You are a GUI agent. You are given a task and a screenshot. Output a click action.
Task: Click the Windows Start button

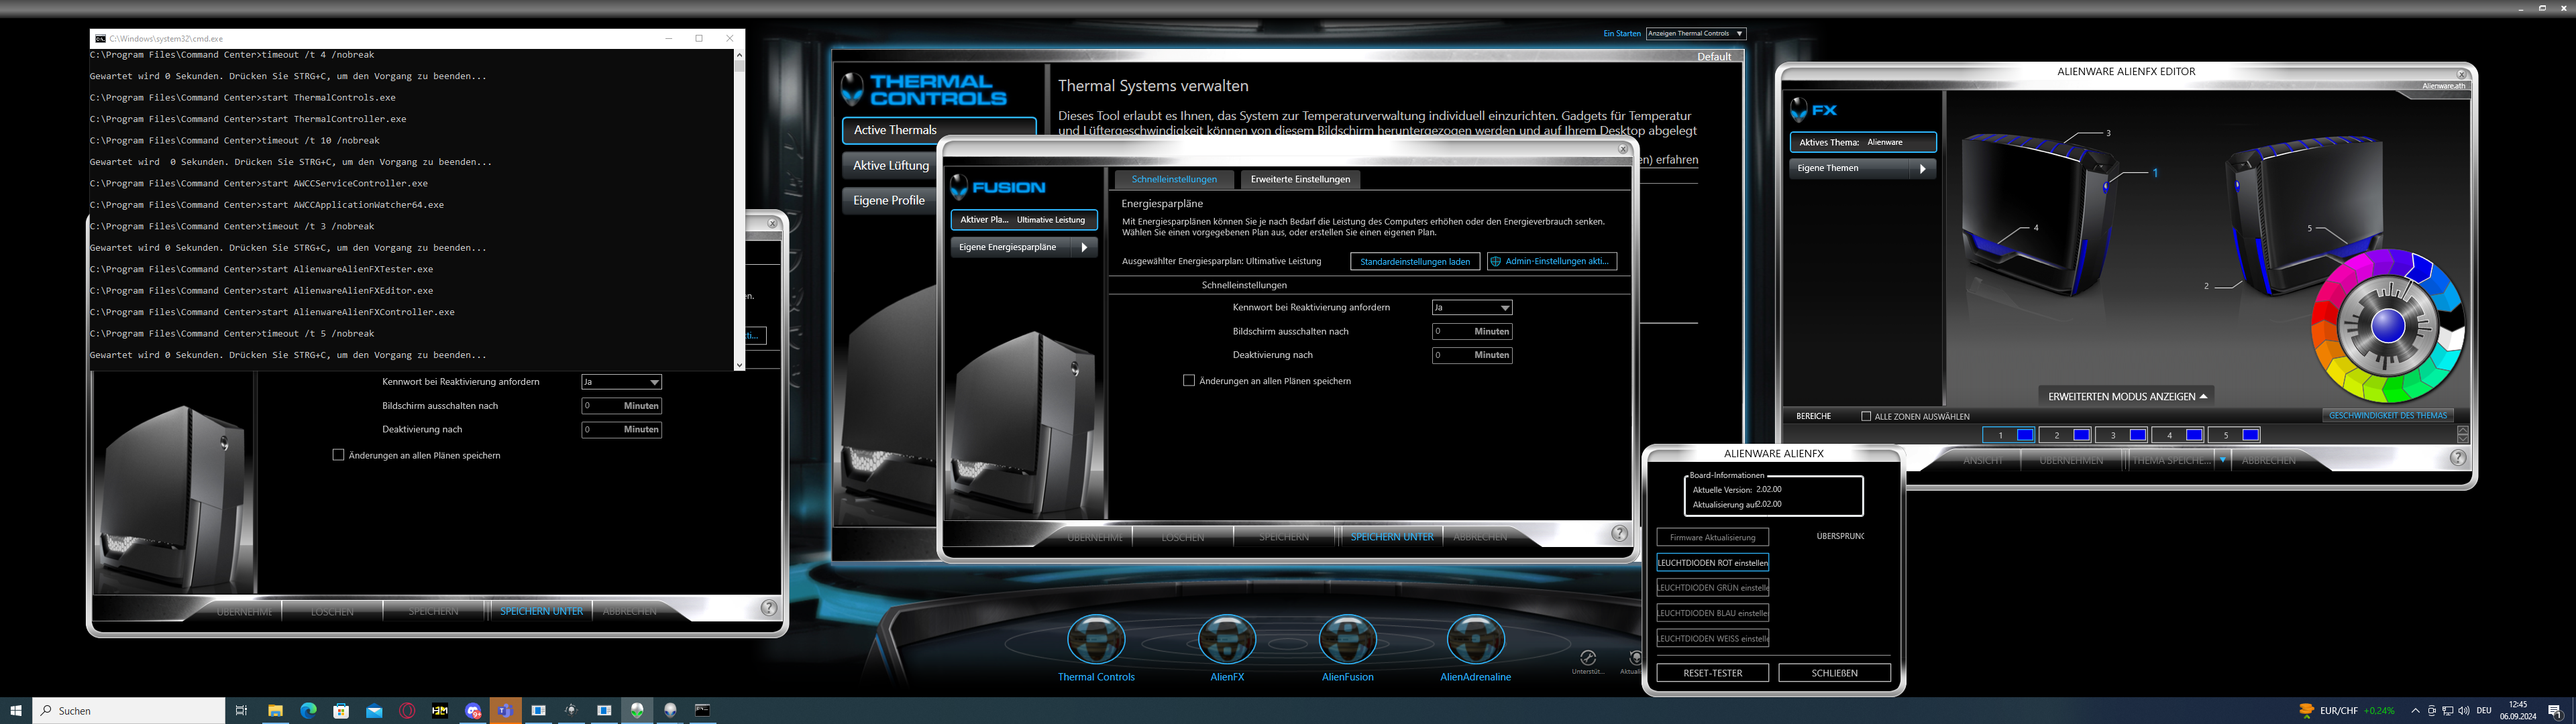16,710
